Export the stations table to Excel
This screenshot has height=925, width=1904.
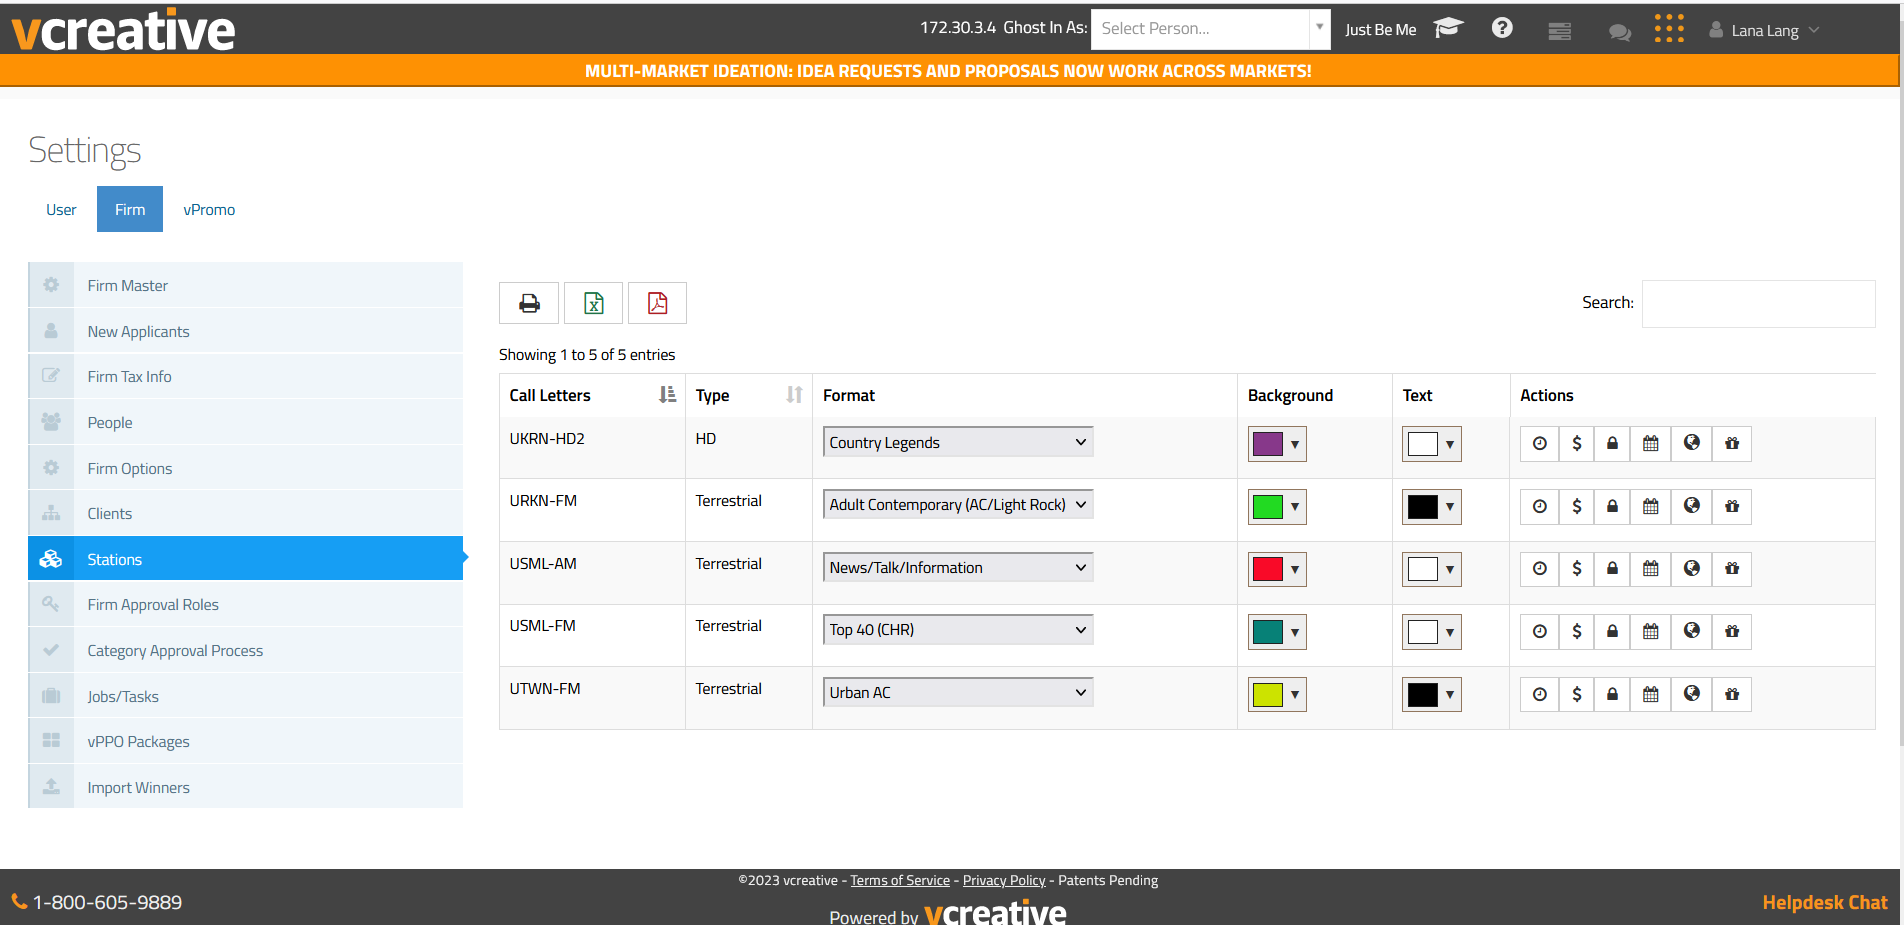click(x=593, y=303)
